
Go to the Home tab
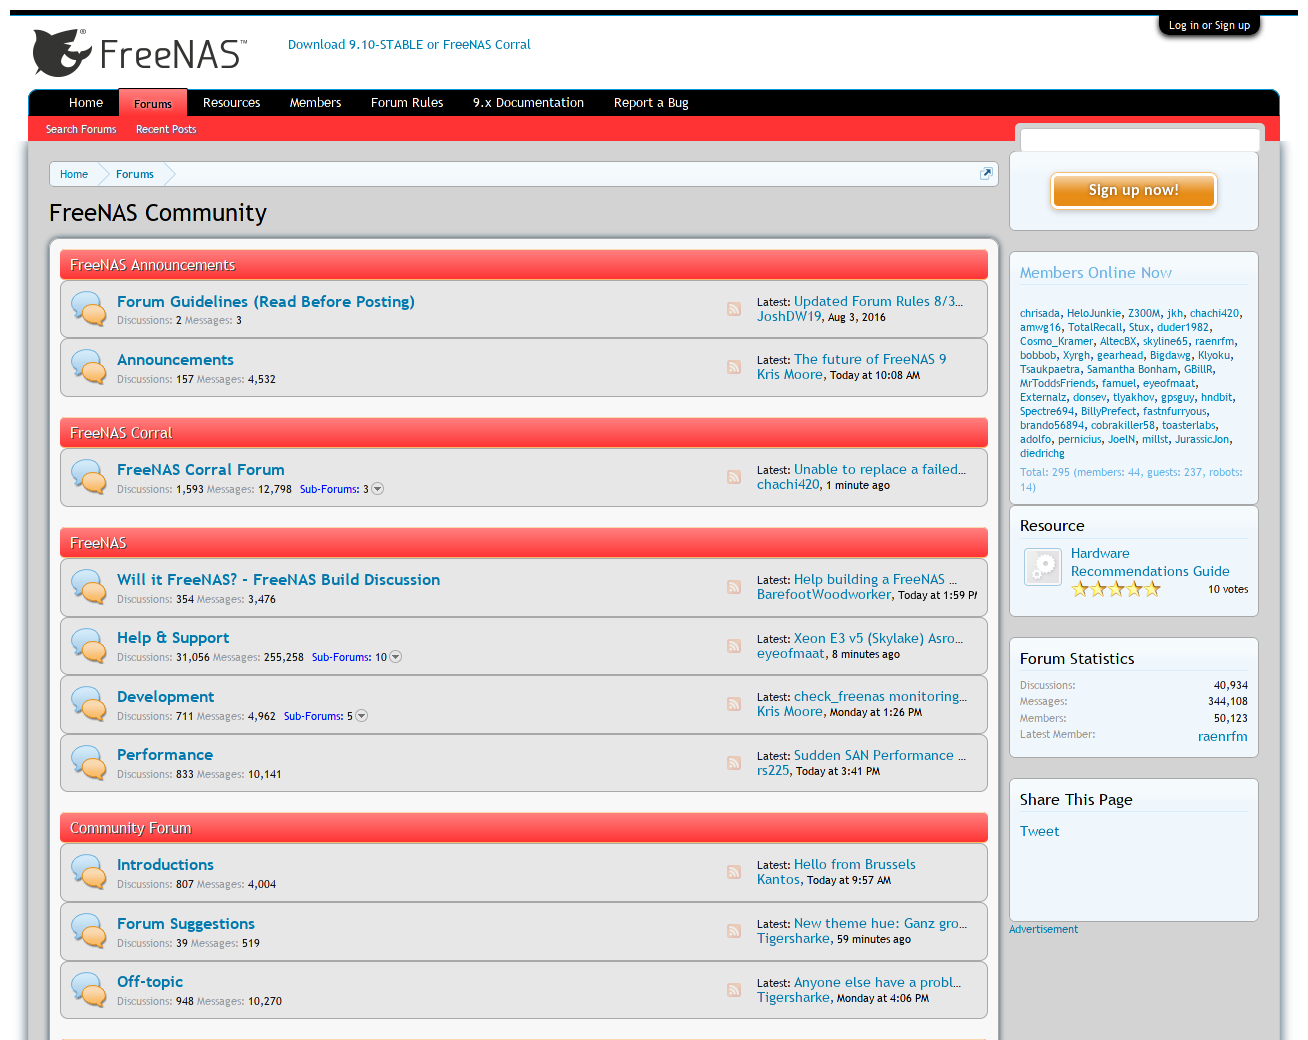(86, 103)
